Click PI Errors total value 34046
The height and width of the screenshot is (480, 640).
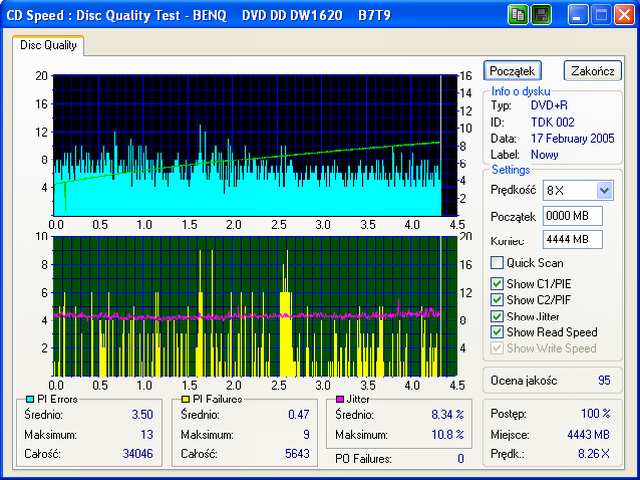tap(138, 453)
